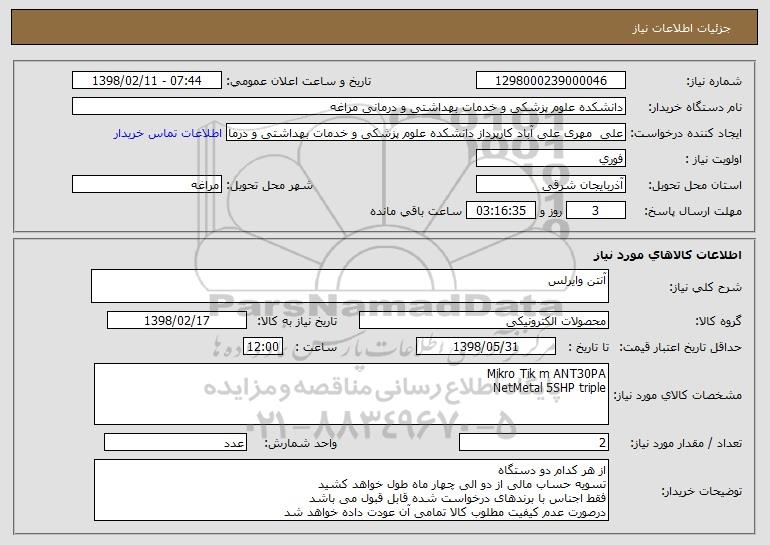Click the label شهر محل تحویل
Screen dimensions: 770x545
(x=269, y=186)
